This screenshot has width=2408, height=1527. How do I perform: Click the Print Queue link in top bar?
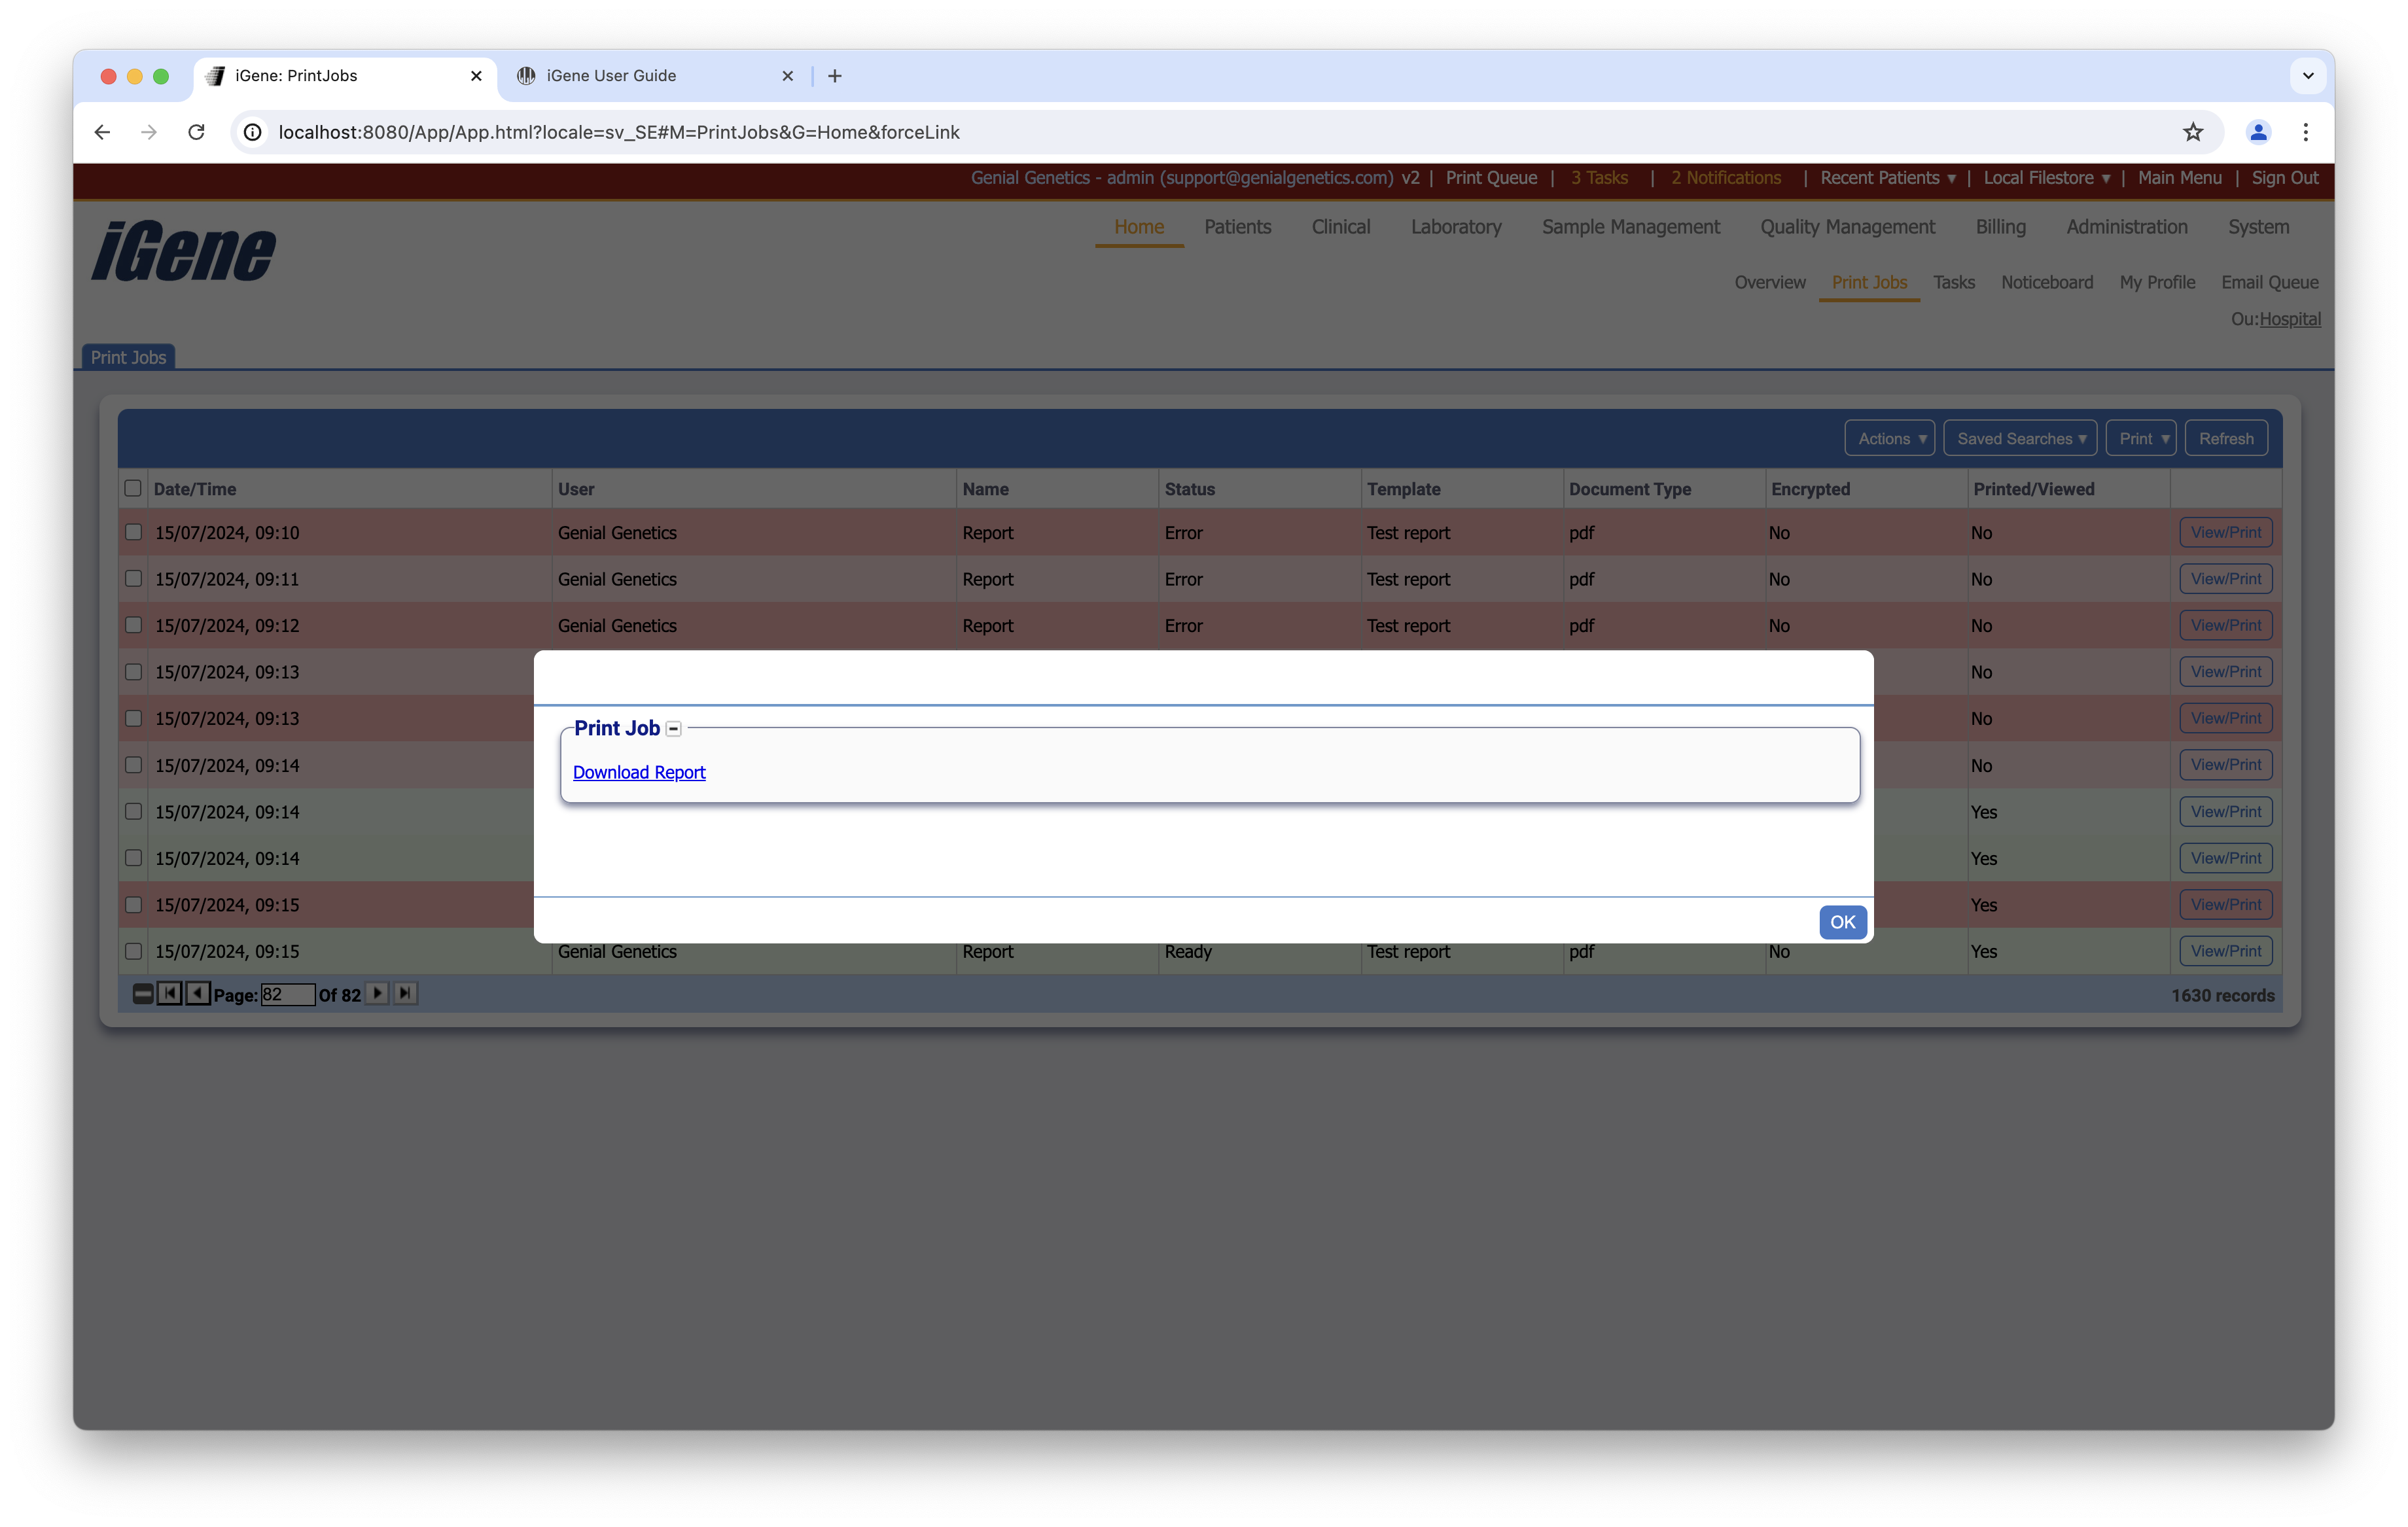(x=1491, y=178)
